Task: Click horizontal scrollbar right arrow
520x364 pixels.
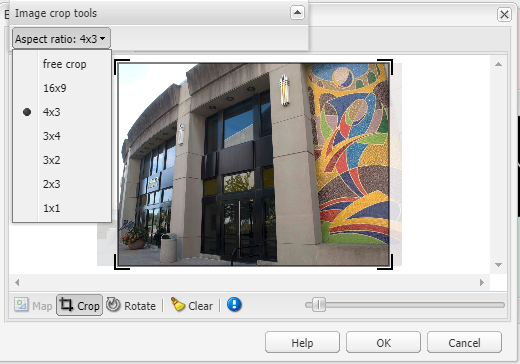Action: 482,283
